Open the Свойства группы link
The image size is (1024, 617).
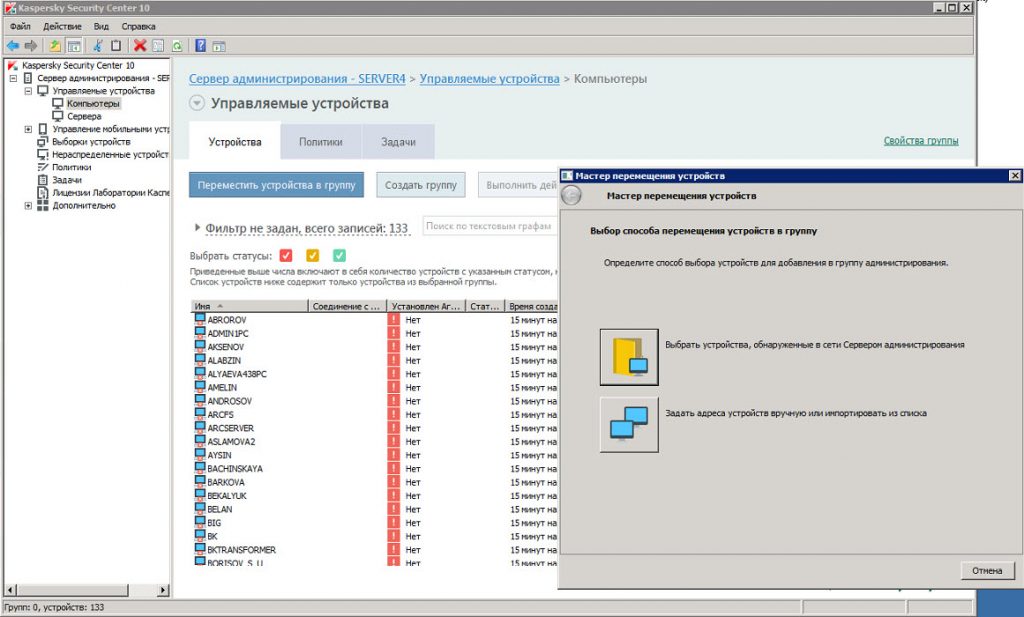[921, 142]
